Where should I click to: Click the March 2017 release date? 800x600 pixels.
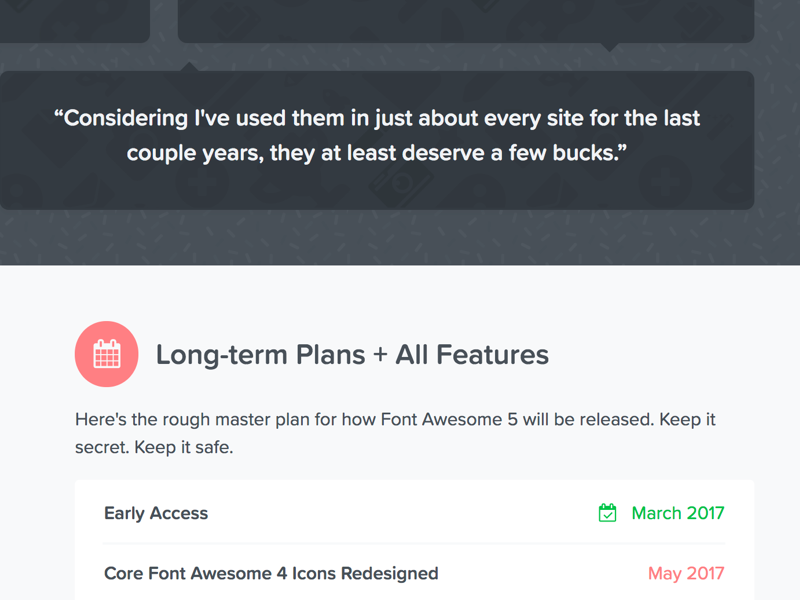678,513
